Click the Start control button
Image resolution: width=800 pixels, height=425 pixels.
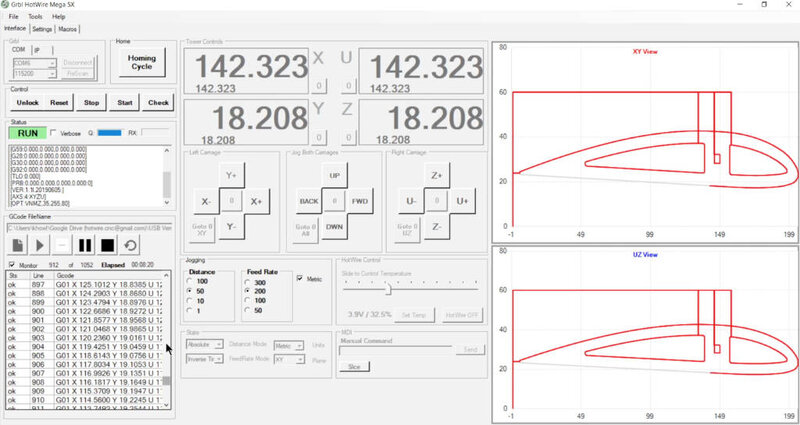(x=124, y=103)
